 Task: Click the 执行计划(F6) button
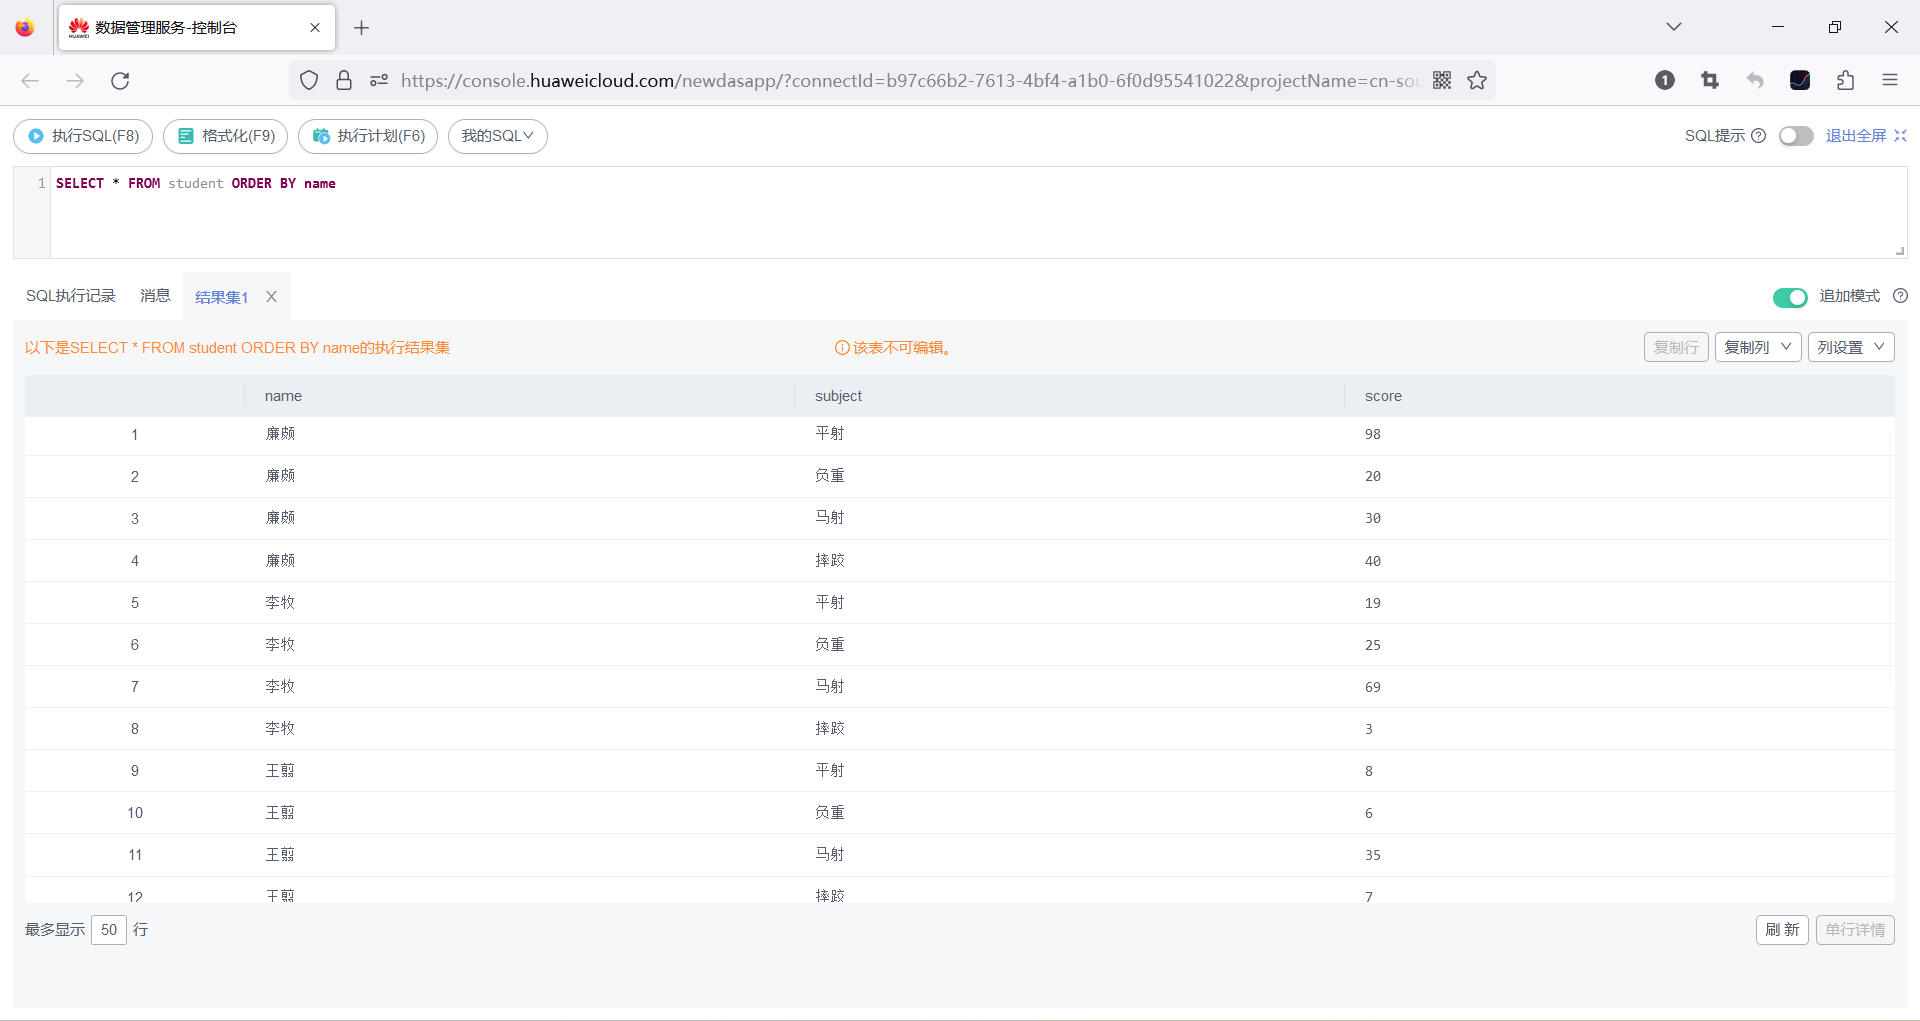(x=368, y=136)
